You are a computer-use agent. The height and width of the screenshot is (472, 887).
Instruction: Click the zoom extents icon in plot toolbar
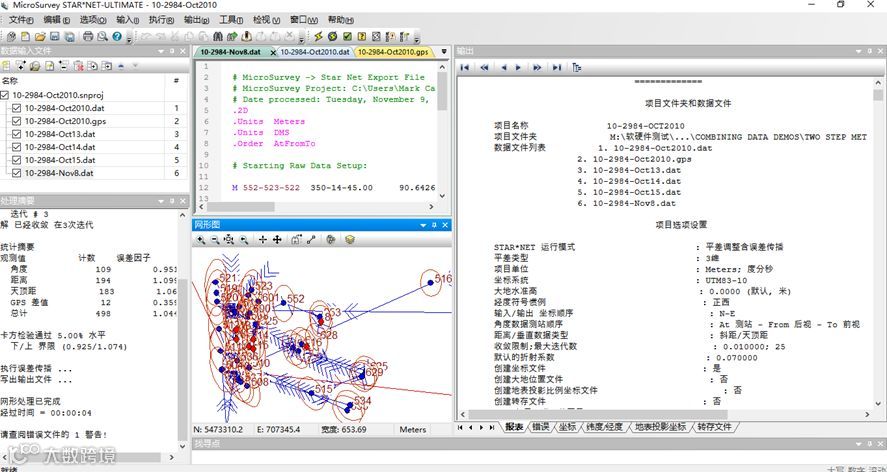[229, 240]
